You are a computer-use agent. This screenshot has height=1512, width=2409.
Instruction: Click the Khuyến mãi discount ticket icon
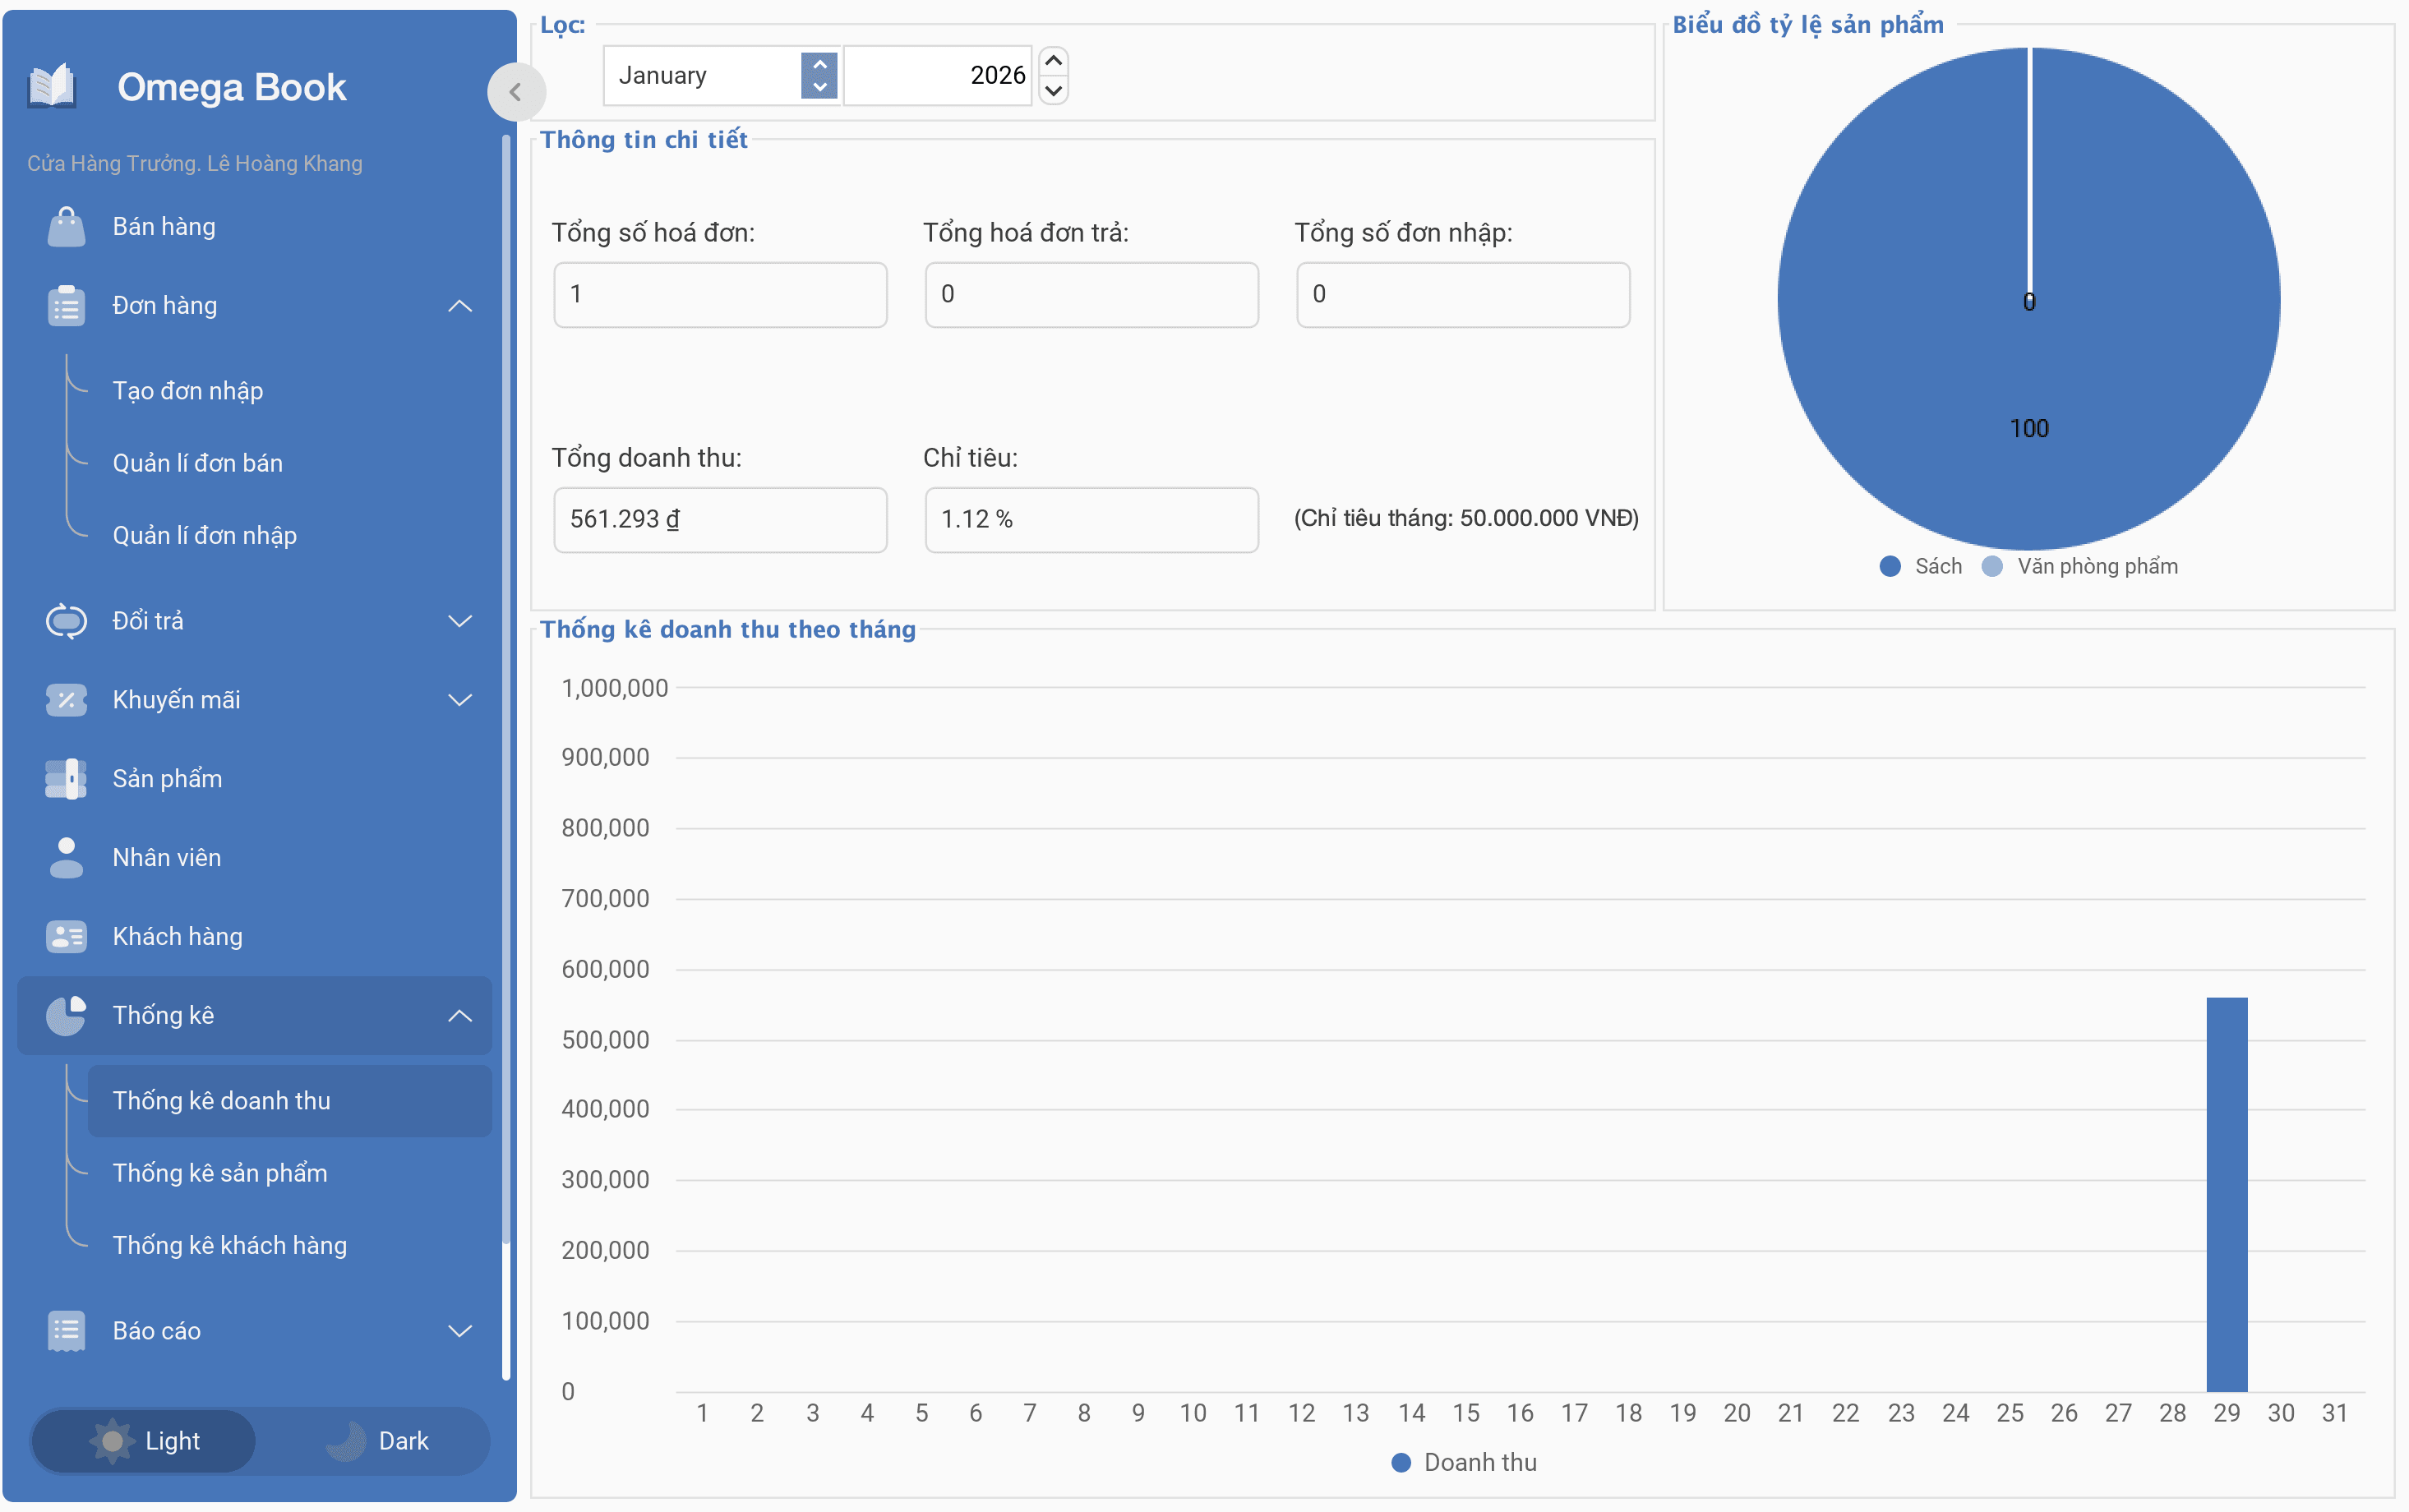(66, 700)
